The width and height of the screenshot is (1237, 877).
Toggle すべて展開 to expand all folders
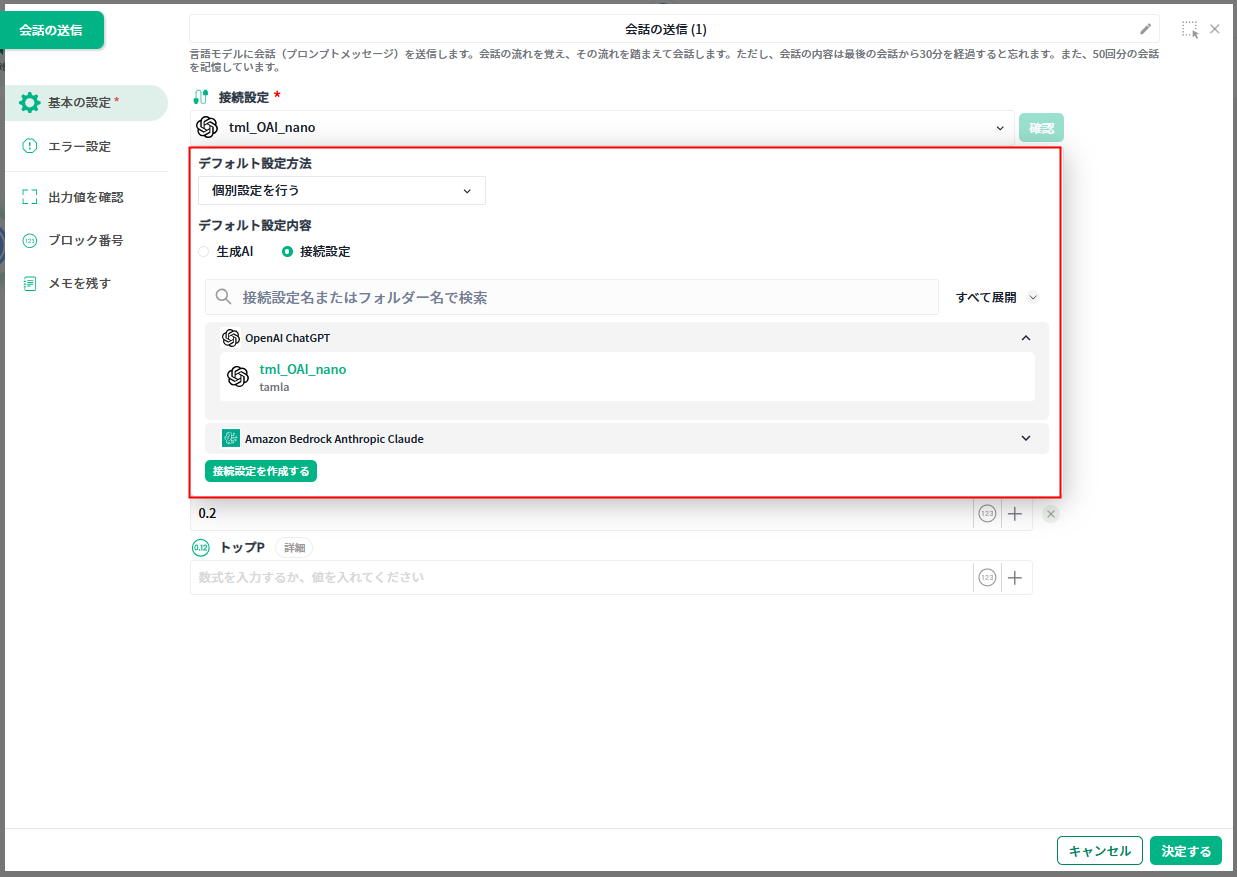[x=996, y=297]
